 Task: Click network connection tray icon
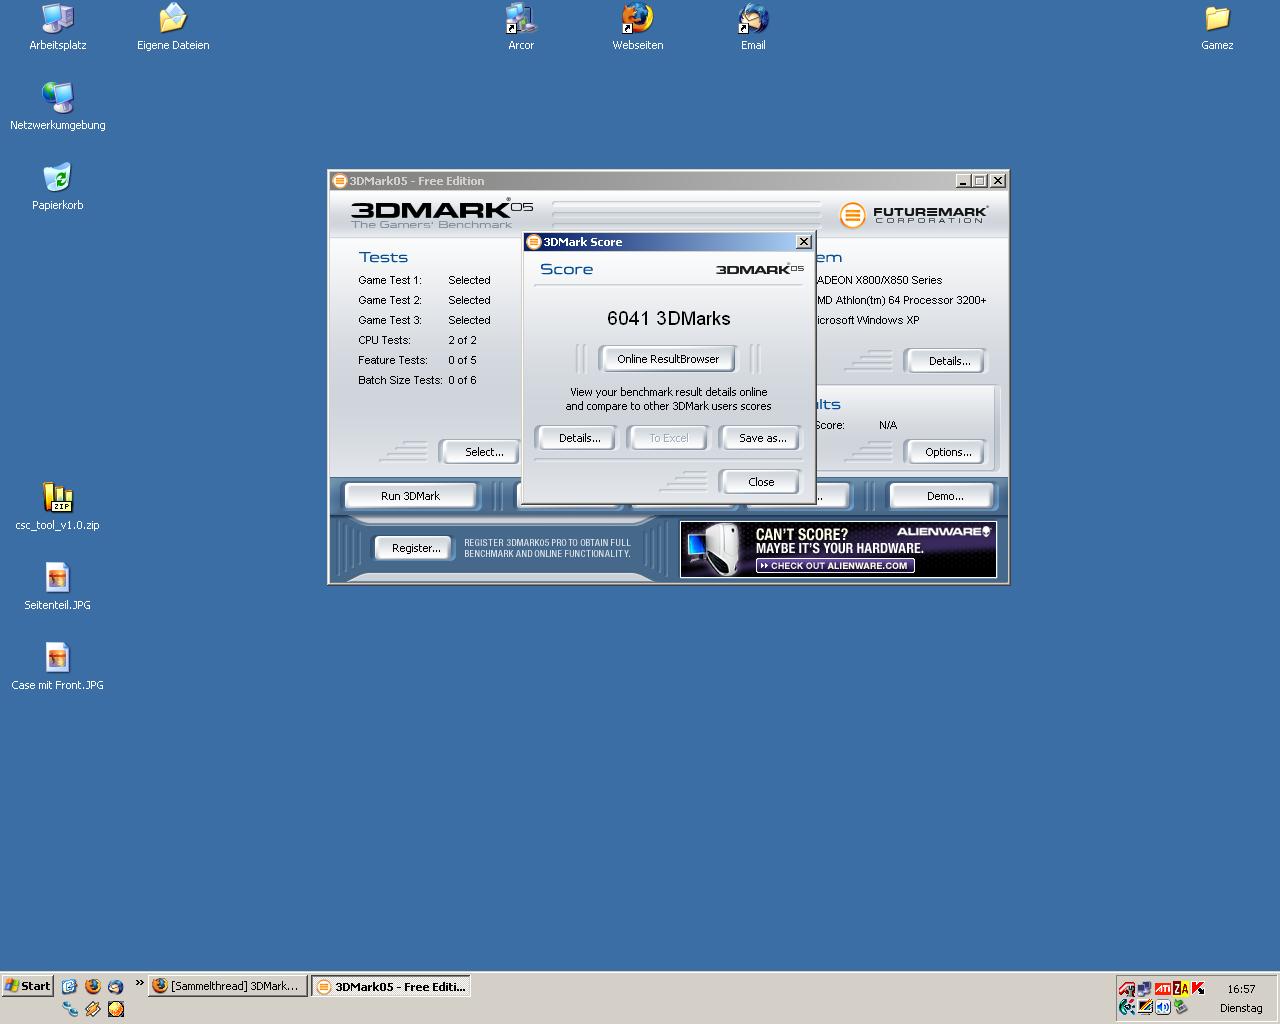pos(1144,989)
